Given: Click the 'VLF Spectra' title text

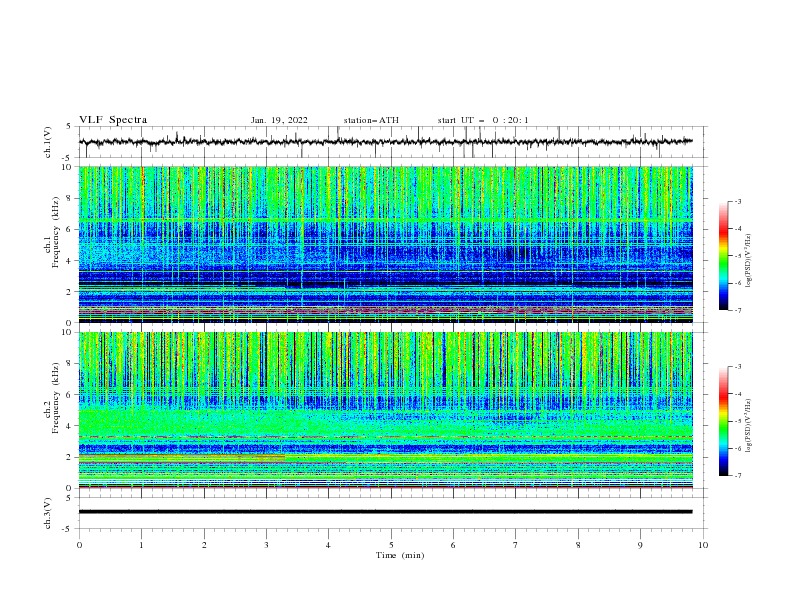Looking at the screenshot, I should click(x=113, y=120).
